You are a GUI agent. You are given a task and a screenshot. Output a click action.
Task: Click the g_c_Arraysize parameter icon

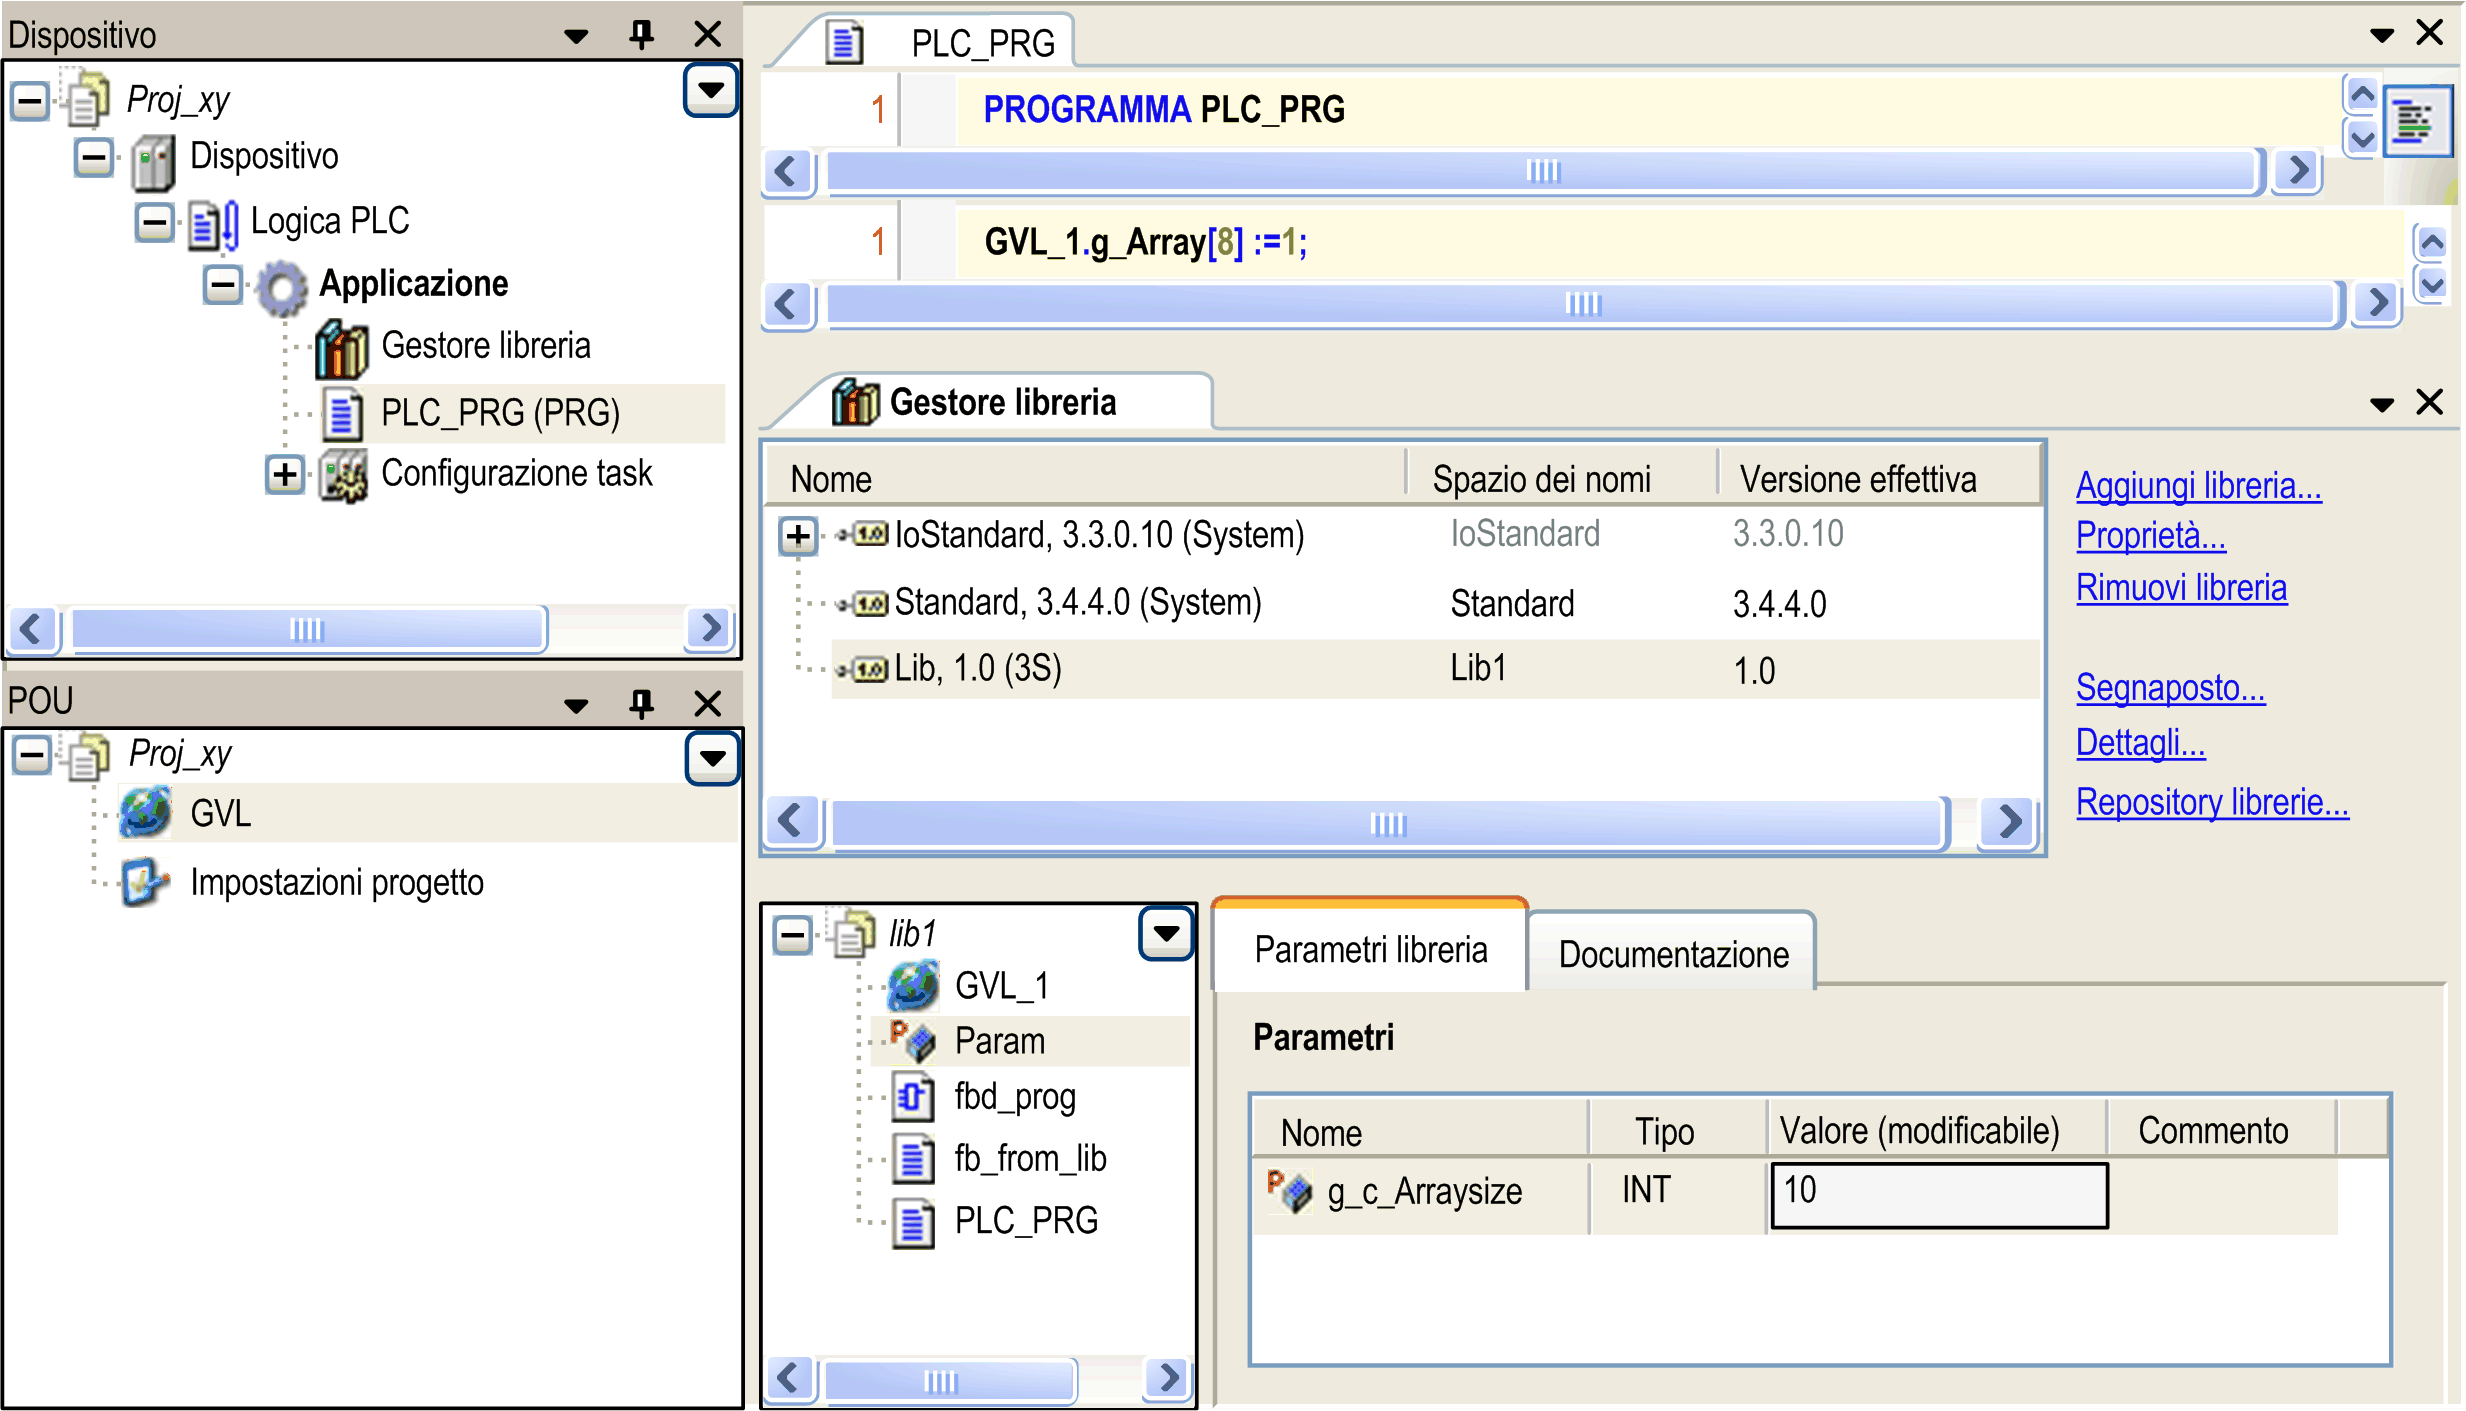click(1289, 1191)
